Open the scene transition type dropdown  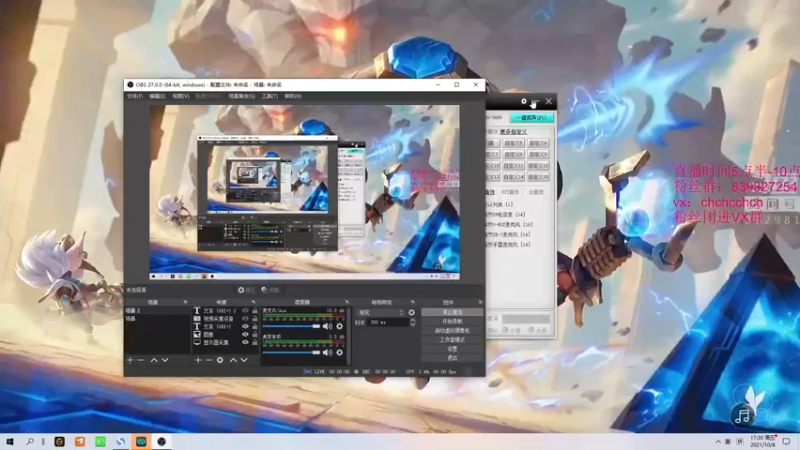[x=382, y=312]
